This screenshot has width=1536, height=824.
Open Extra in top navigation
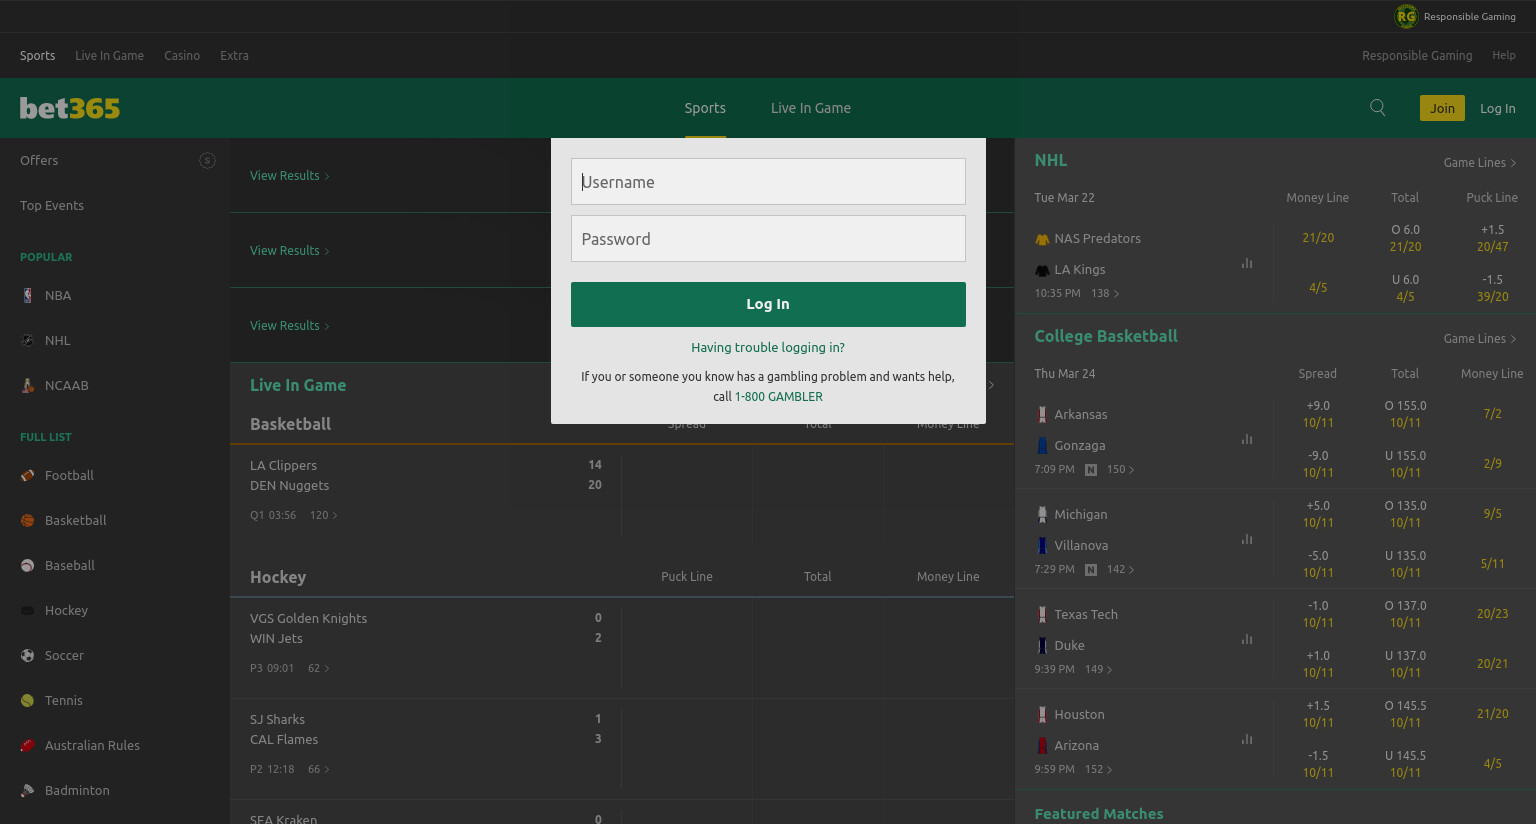pyautogui.click(x=234, y=56)
